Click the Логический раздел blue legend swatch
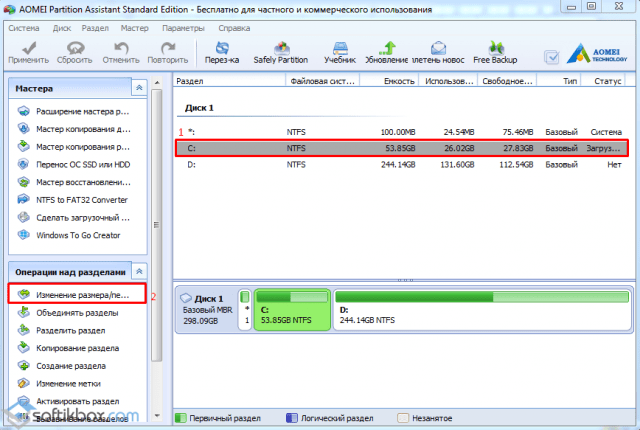 coord(291,418)
